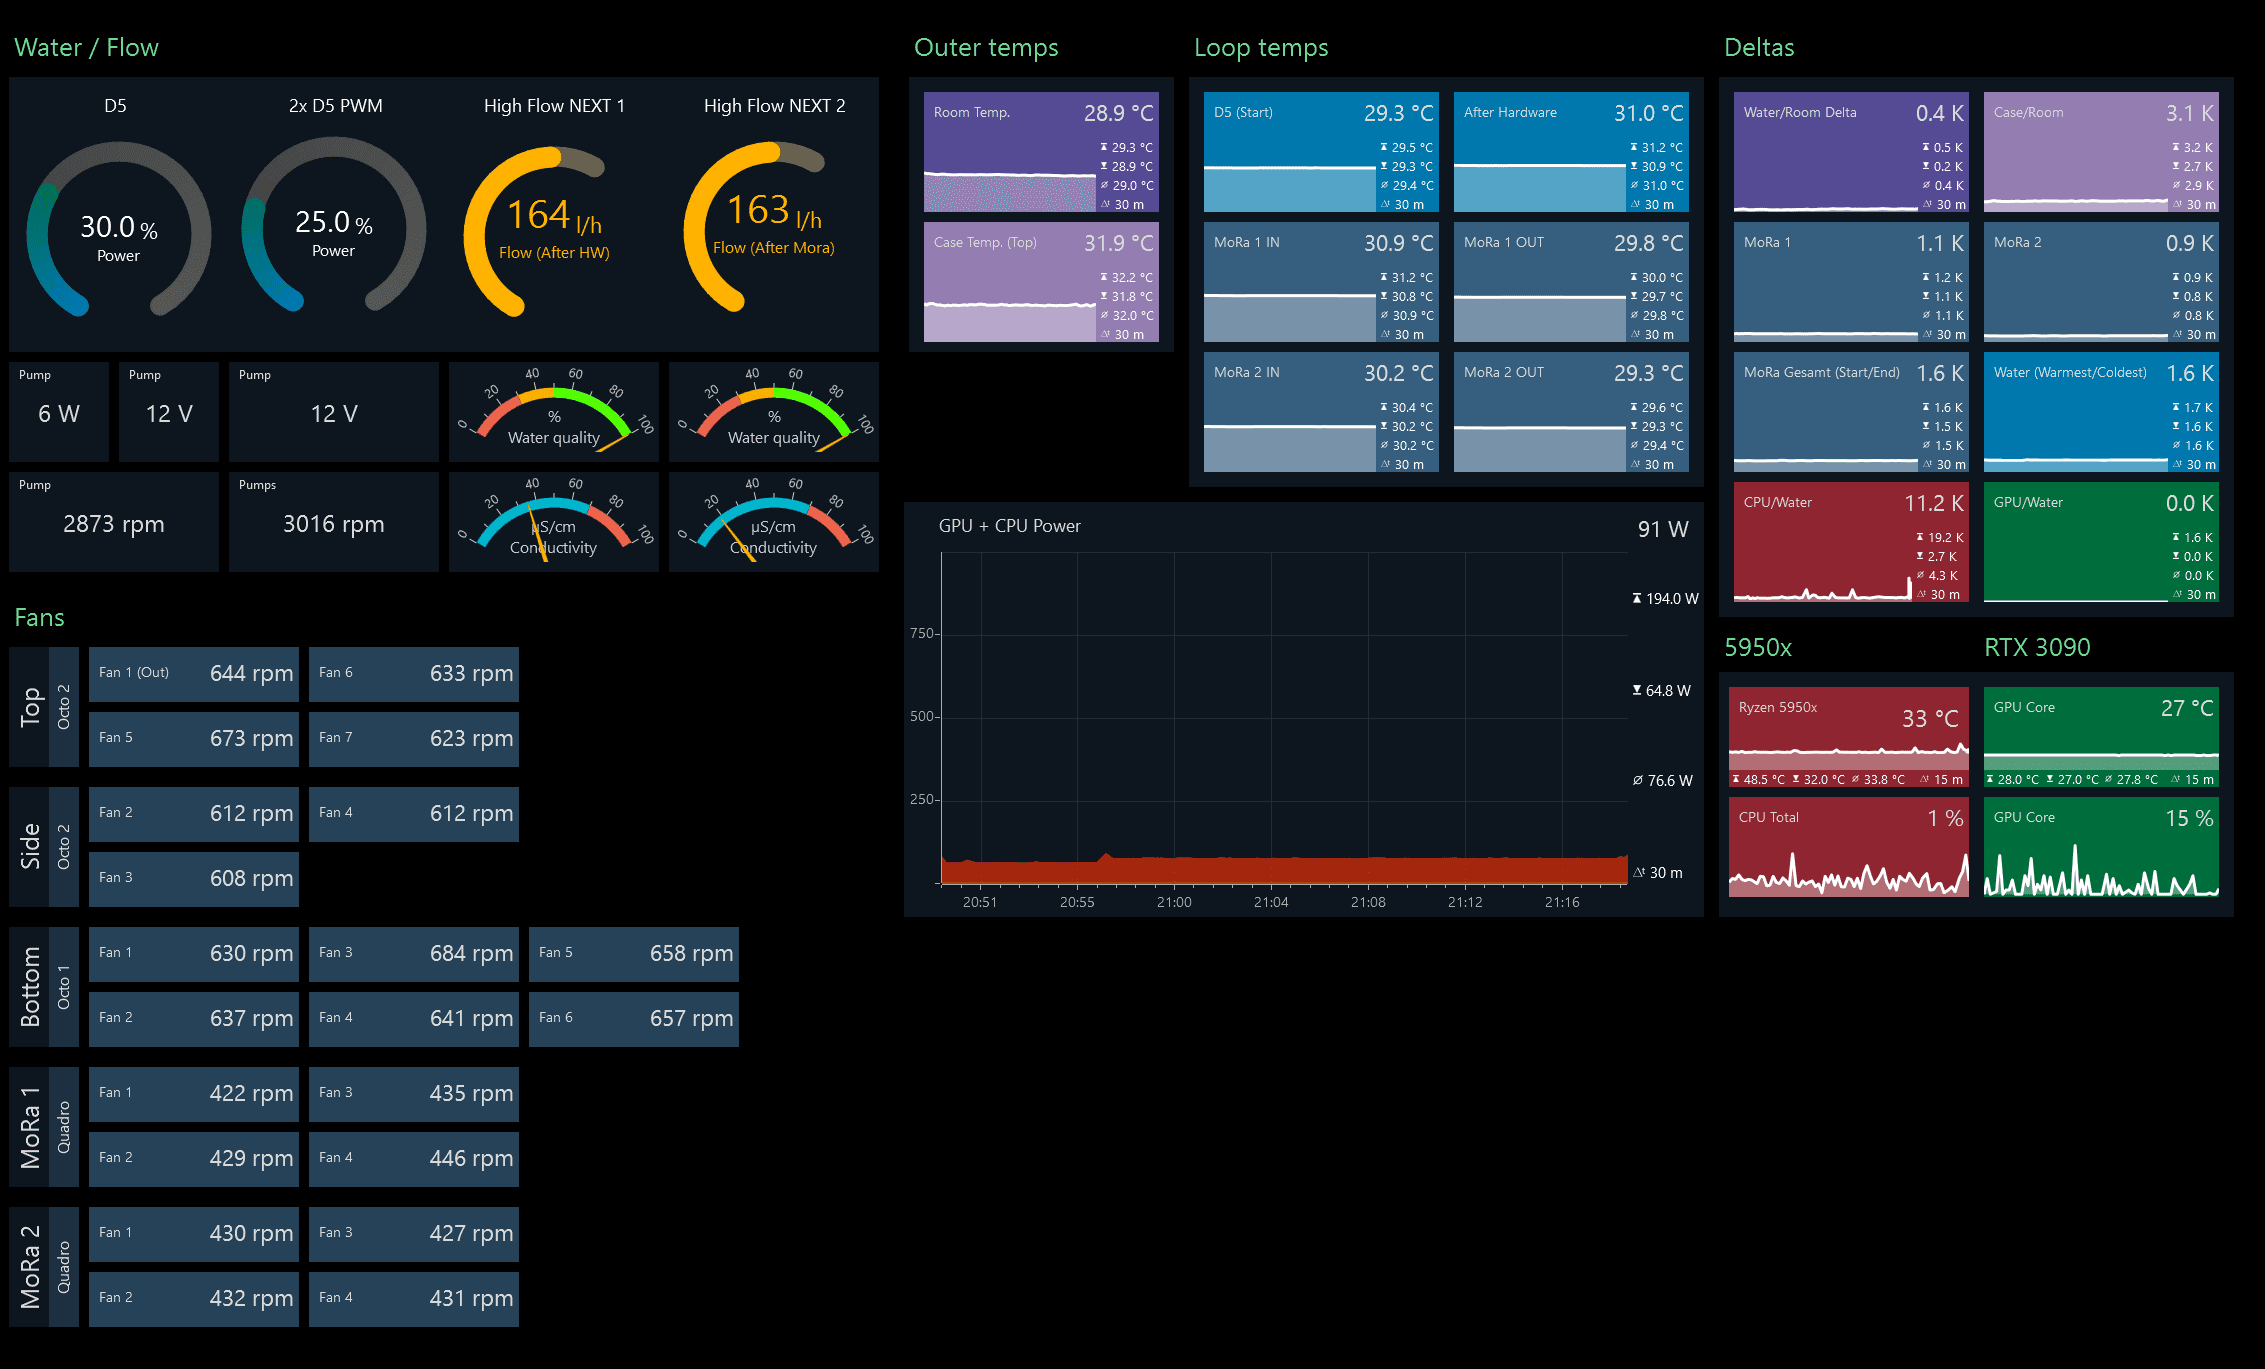This screenshot has width=2265, height=1369.
Task: Select the MoRa 2 delta tile showing 0.9 K
Action: pos(2101,282)
